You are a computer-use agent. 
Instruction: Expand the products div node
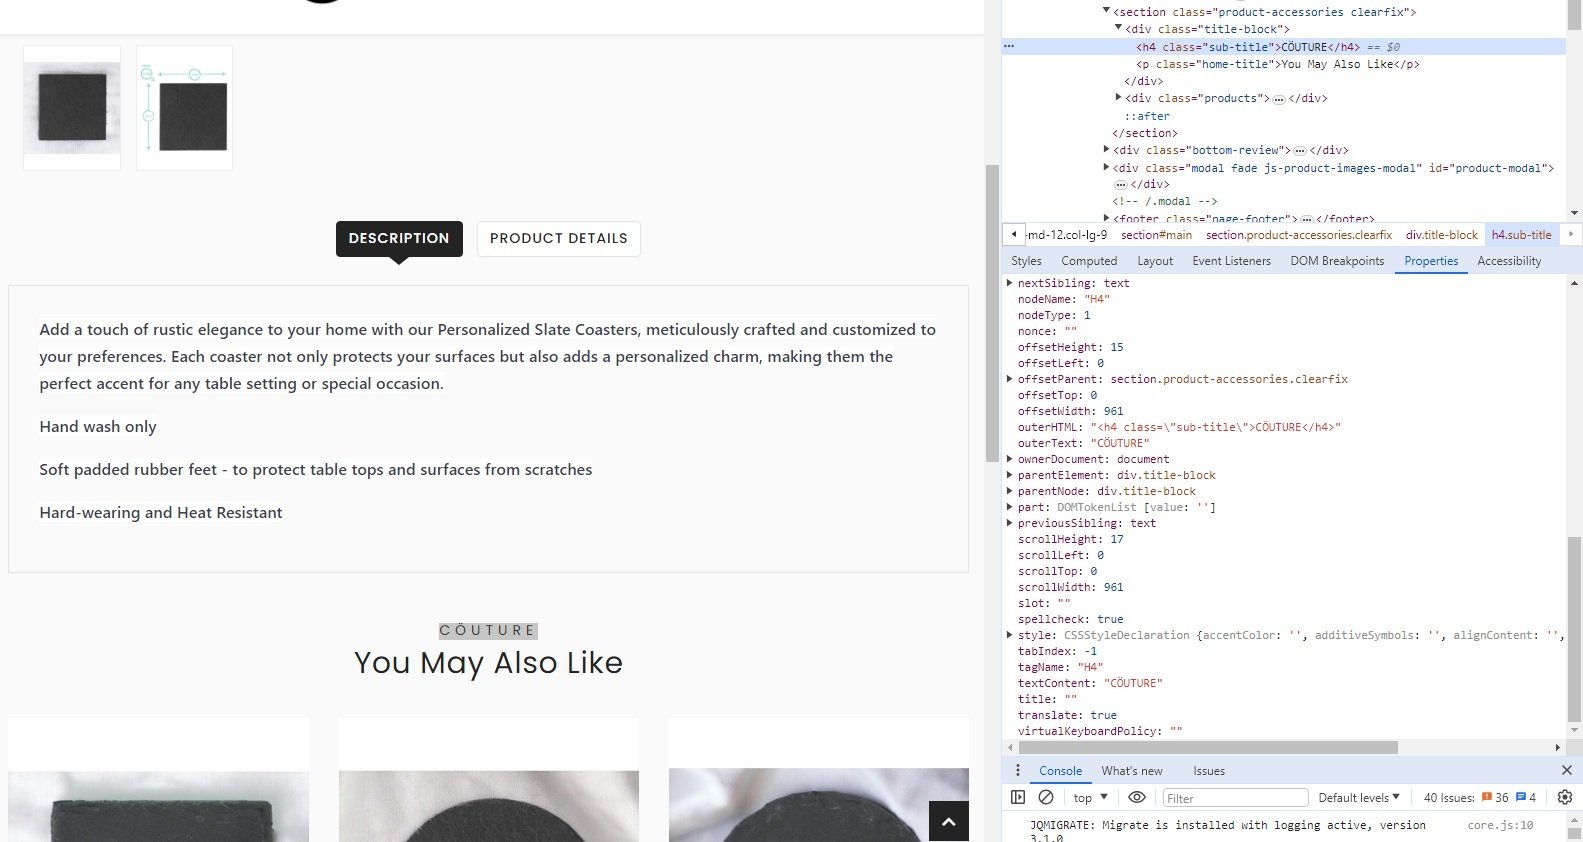coord(1118,98)
